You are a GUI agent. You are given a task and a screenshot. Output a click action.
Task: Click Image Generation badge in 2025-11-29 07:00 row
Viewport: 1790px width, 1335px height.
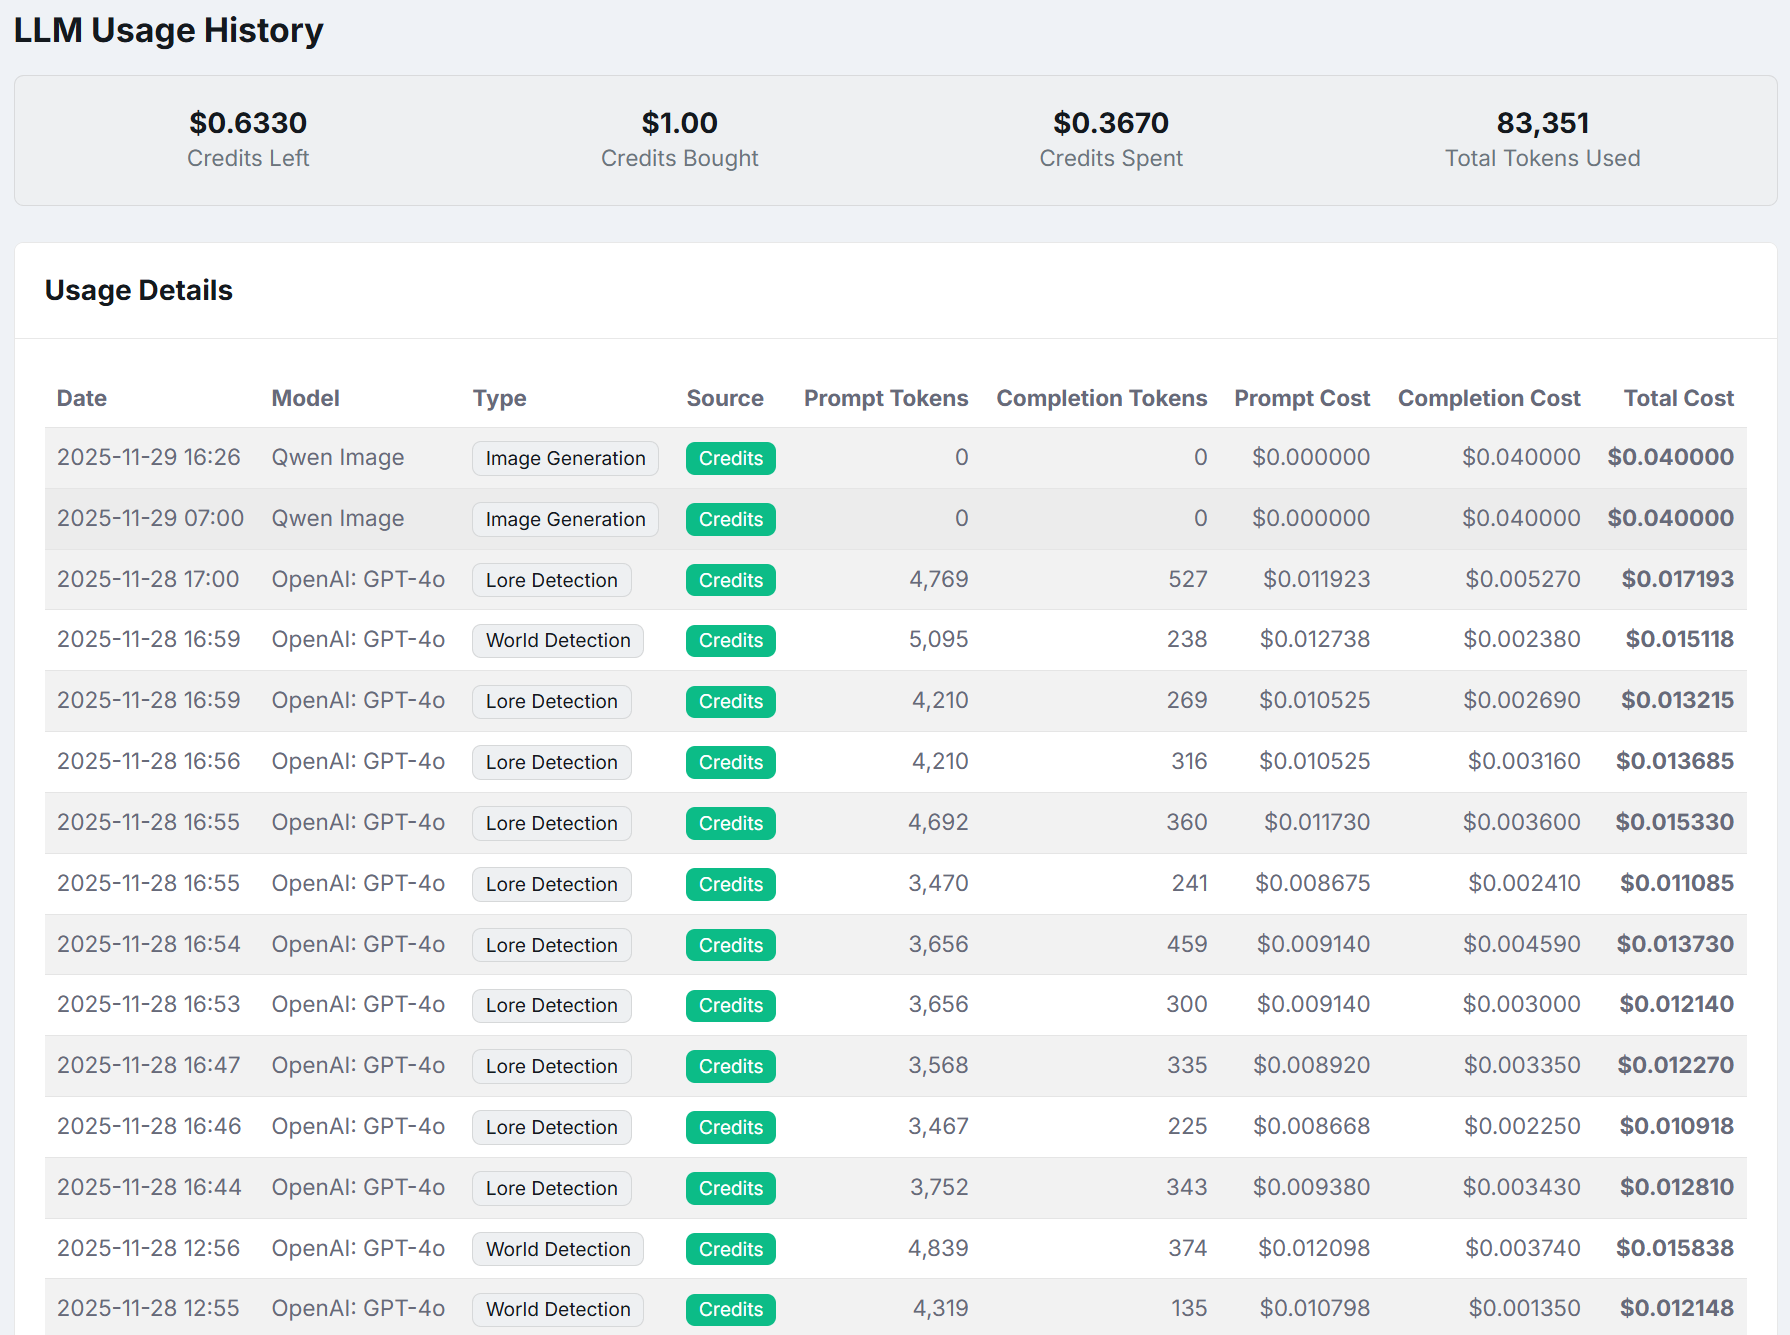pyautogui.click(x=566, y=519)
